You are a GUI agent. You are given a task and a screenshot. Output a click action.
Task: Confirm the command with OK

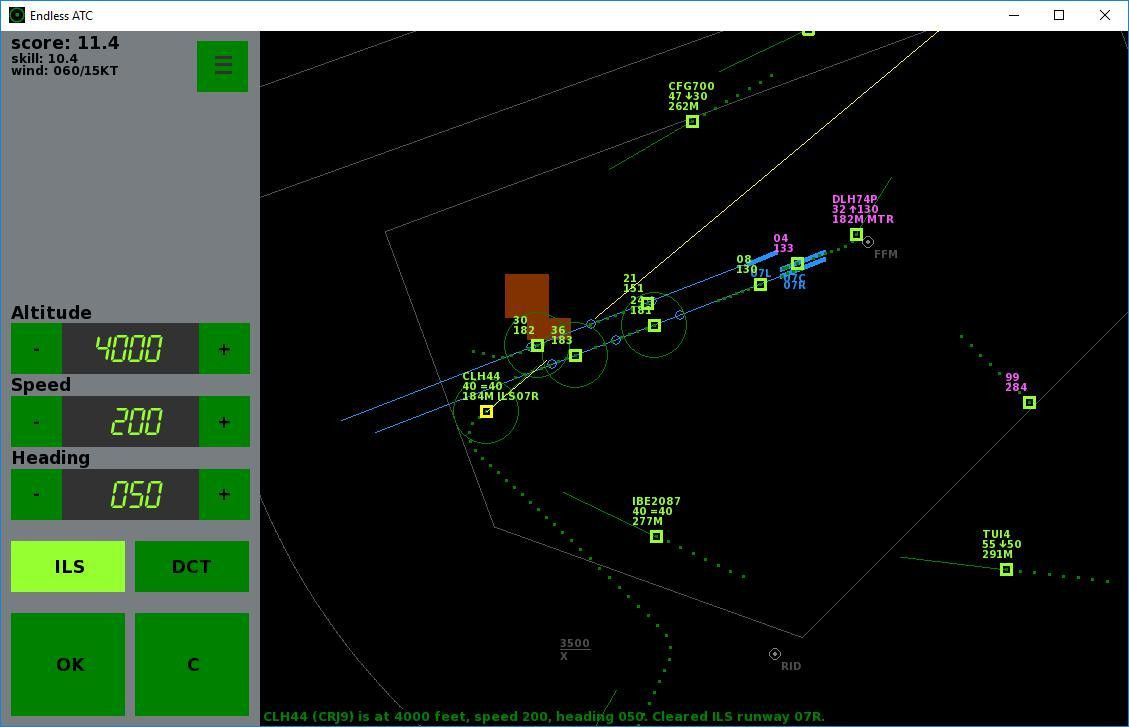68,664
